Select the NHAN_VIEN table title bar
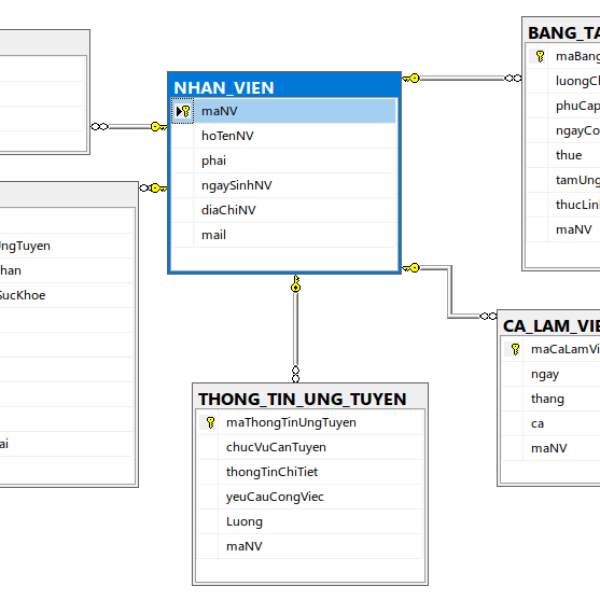Image resolution: width=600 pixels, height=600 pixels. (x=284, y=88)
